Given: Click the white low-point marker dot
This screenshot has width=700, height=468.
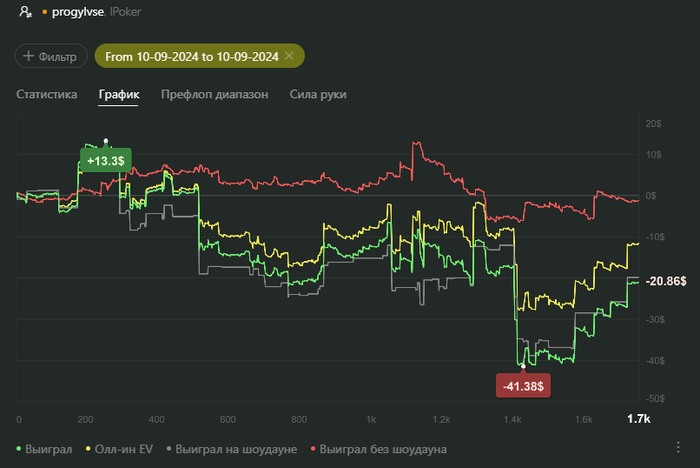Looking at the screenshot, I should (x=523, y=365).
